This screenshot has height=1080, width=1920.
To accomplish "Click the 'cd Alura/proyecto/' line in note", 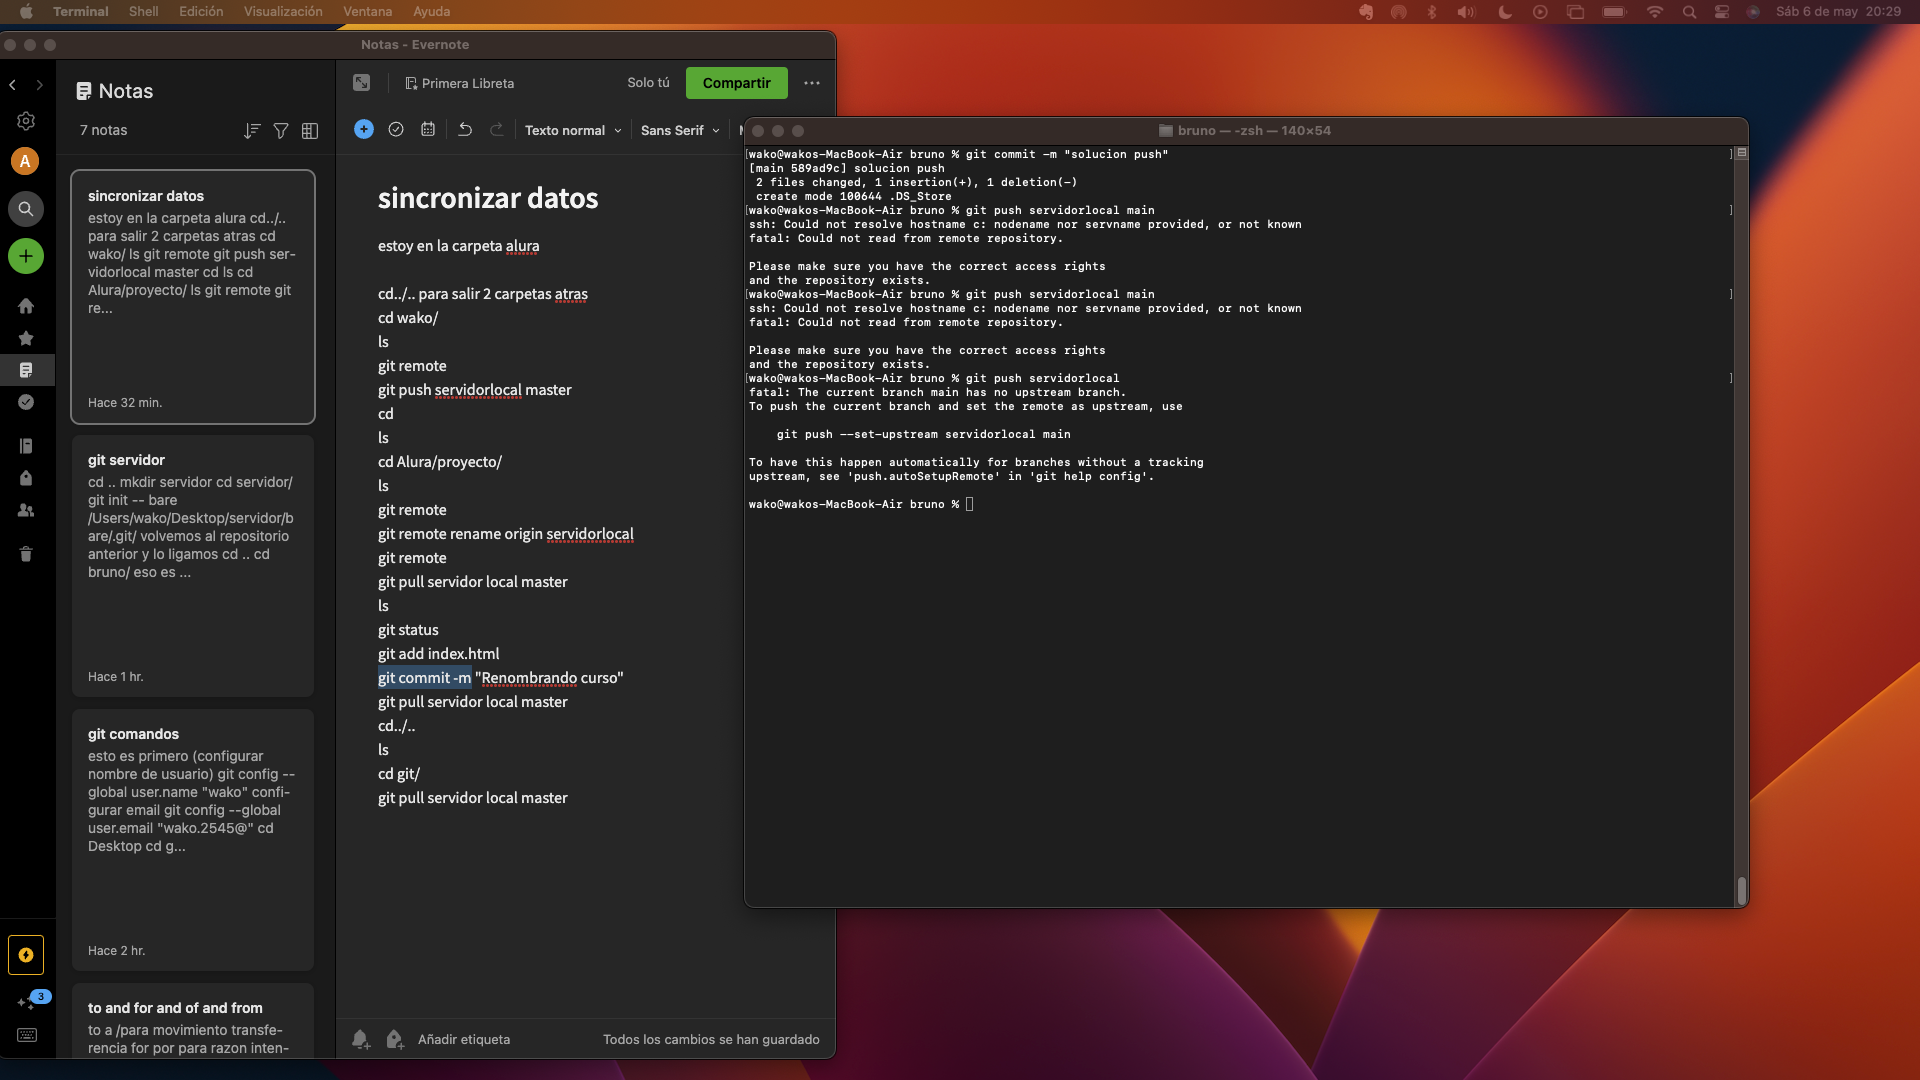I will [x=440, y=462].
